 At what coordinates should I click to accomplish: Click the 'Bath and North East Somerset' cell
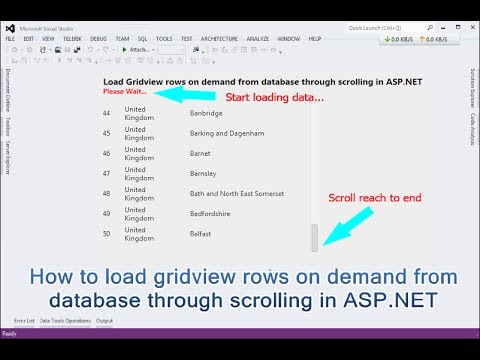[x=237, y=194]
